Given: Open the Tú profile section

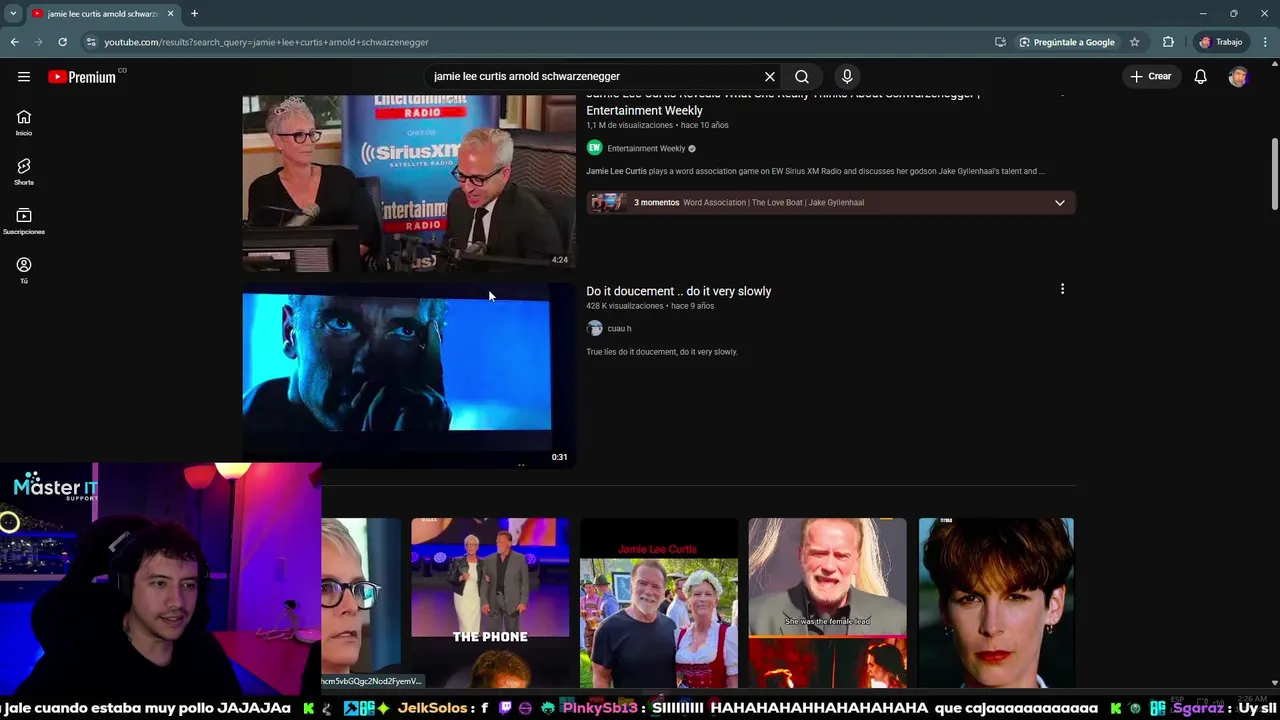Looking at the screenshot, I should click(24, 270).
